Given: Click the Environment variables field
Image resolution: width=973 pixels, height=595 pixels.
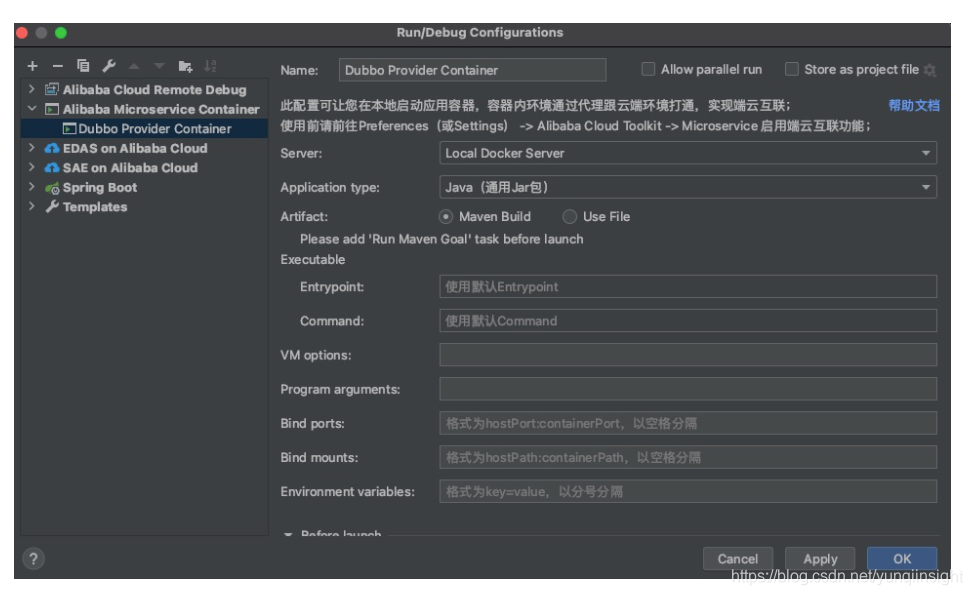Looking at the screenshot, I should point(688,491).
